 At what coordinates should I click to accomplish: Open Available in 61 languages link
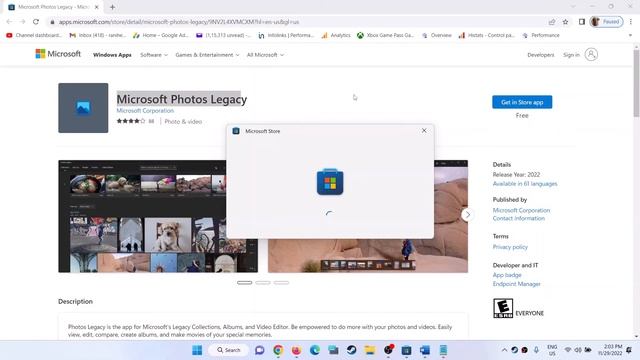point(525,184)
